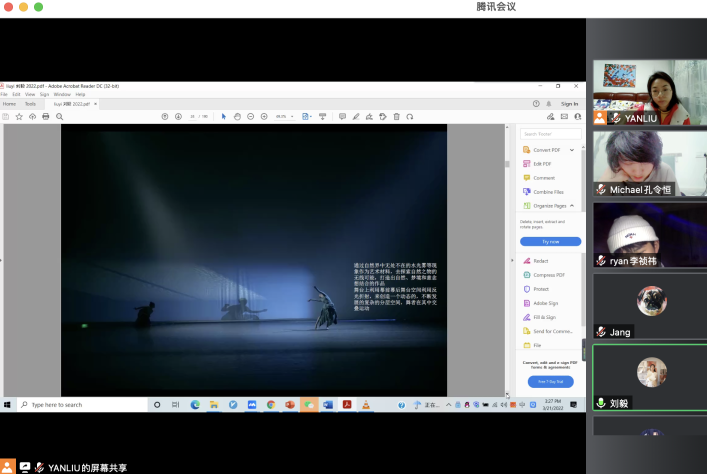Viewport: 707px width, 474px height.
Task: Open Combine Files tool
Action: (x=543, y=192)
